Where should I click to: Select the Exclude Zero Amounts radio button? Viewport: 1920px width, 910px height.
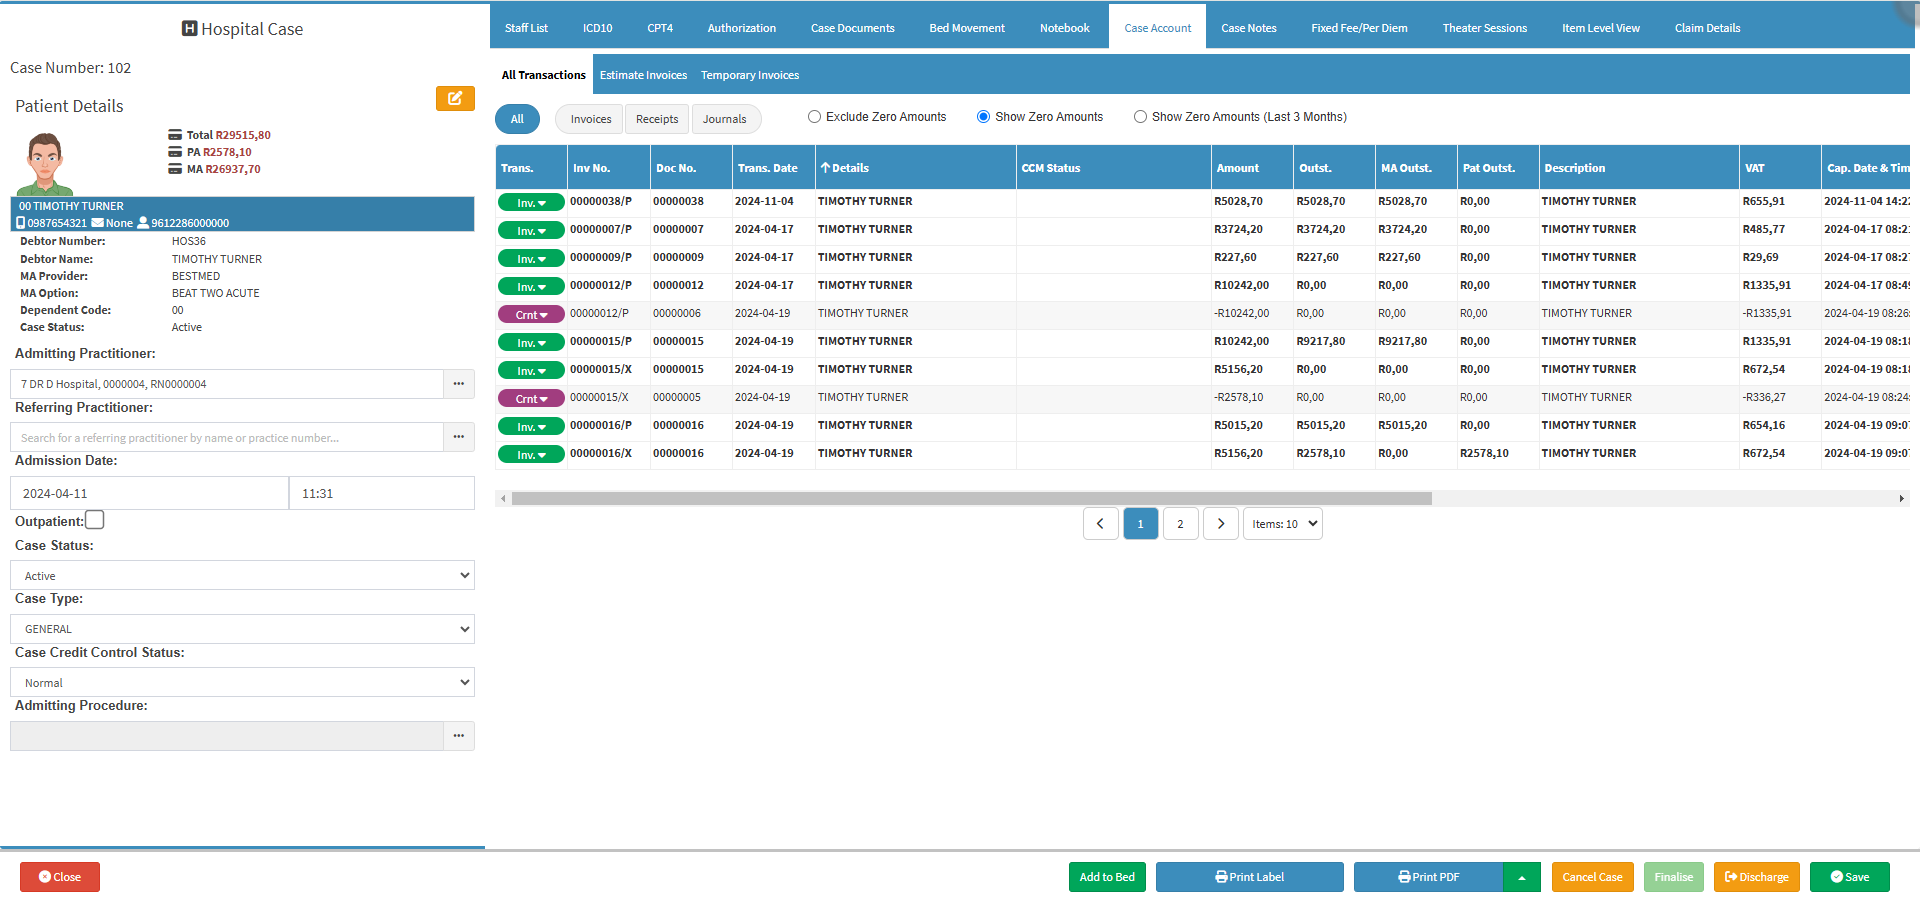click(x=815, y=117)
